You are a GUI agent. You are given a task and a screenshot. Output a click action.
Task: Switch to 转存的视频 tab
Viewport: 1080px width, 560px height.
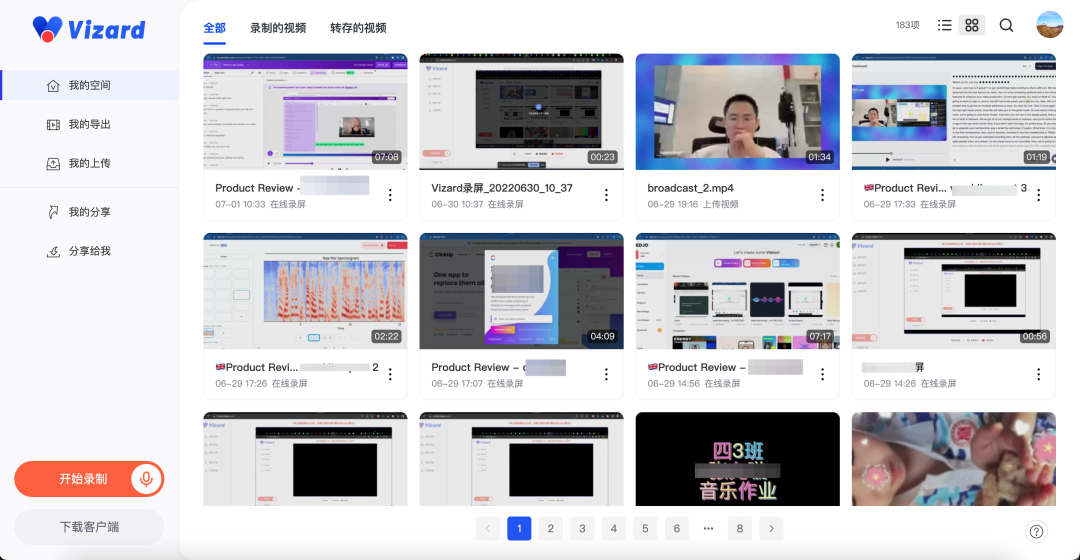358,28
